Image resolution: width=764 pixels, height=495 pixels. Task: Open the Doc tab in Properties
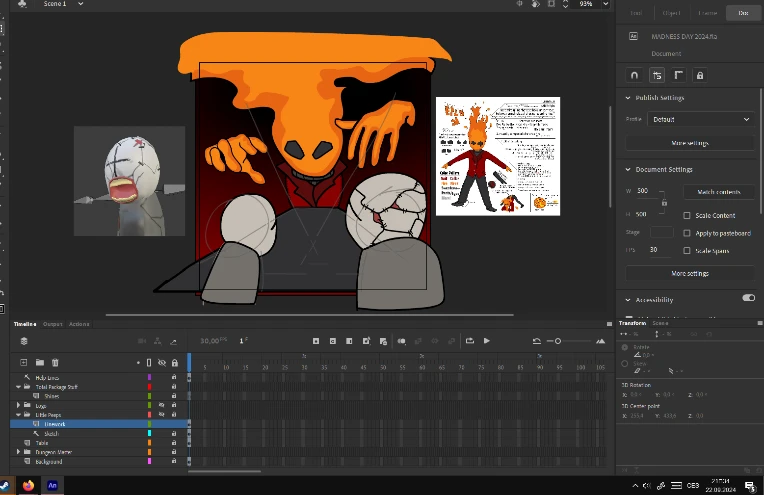pos(742,13)
